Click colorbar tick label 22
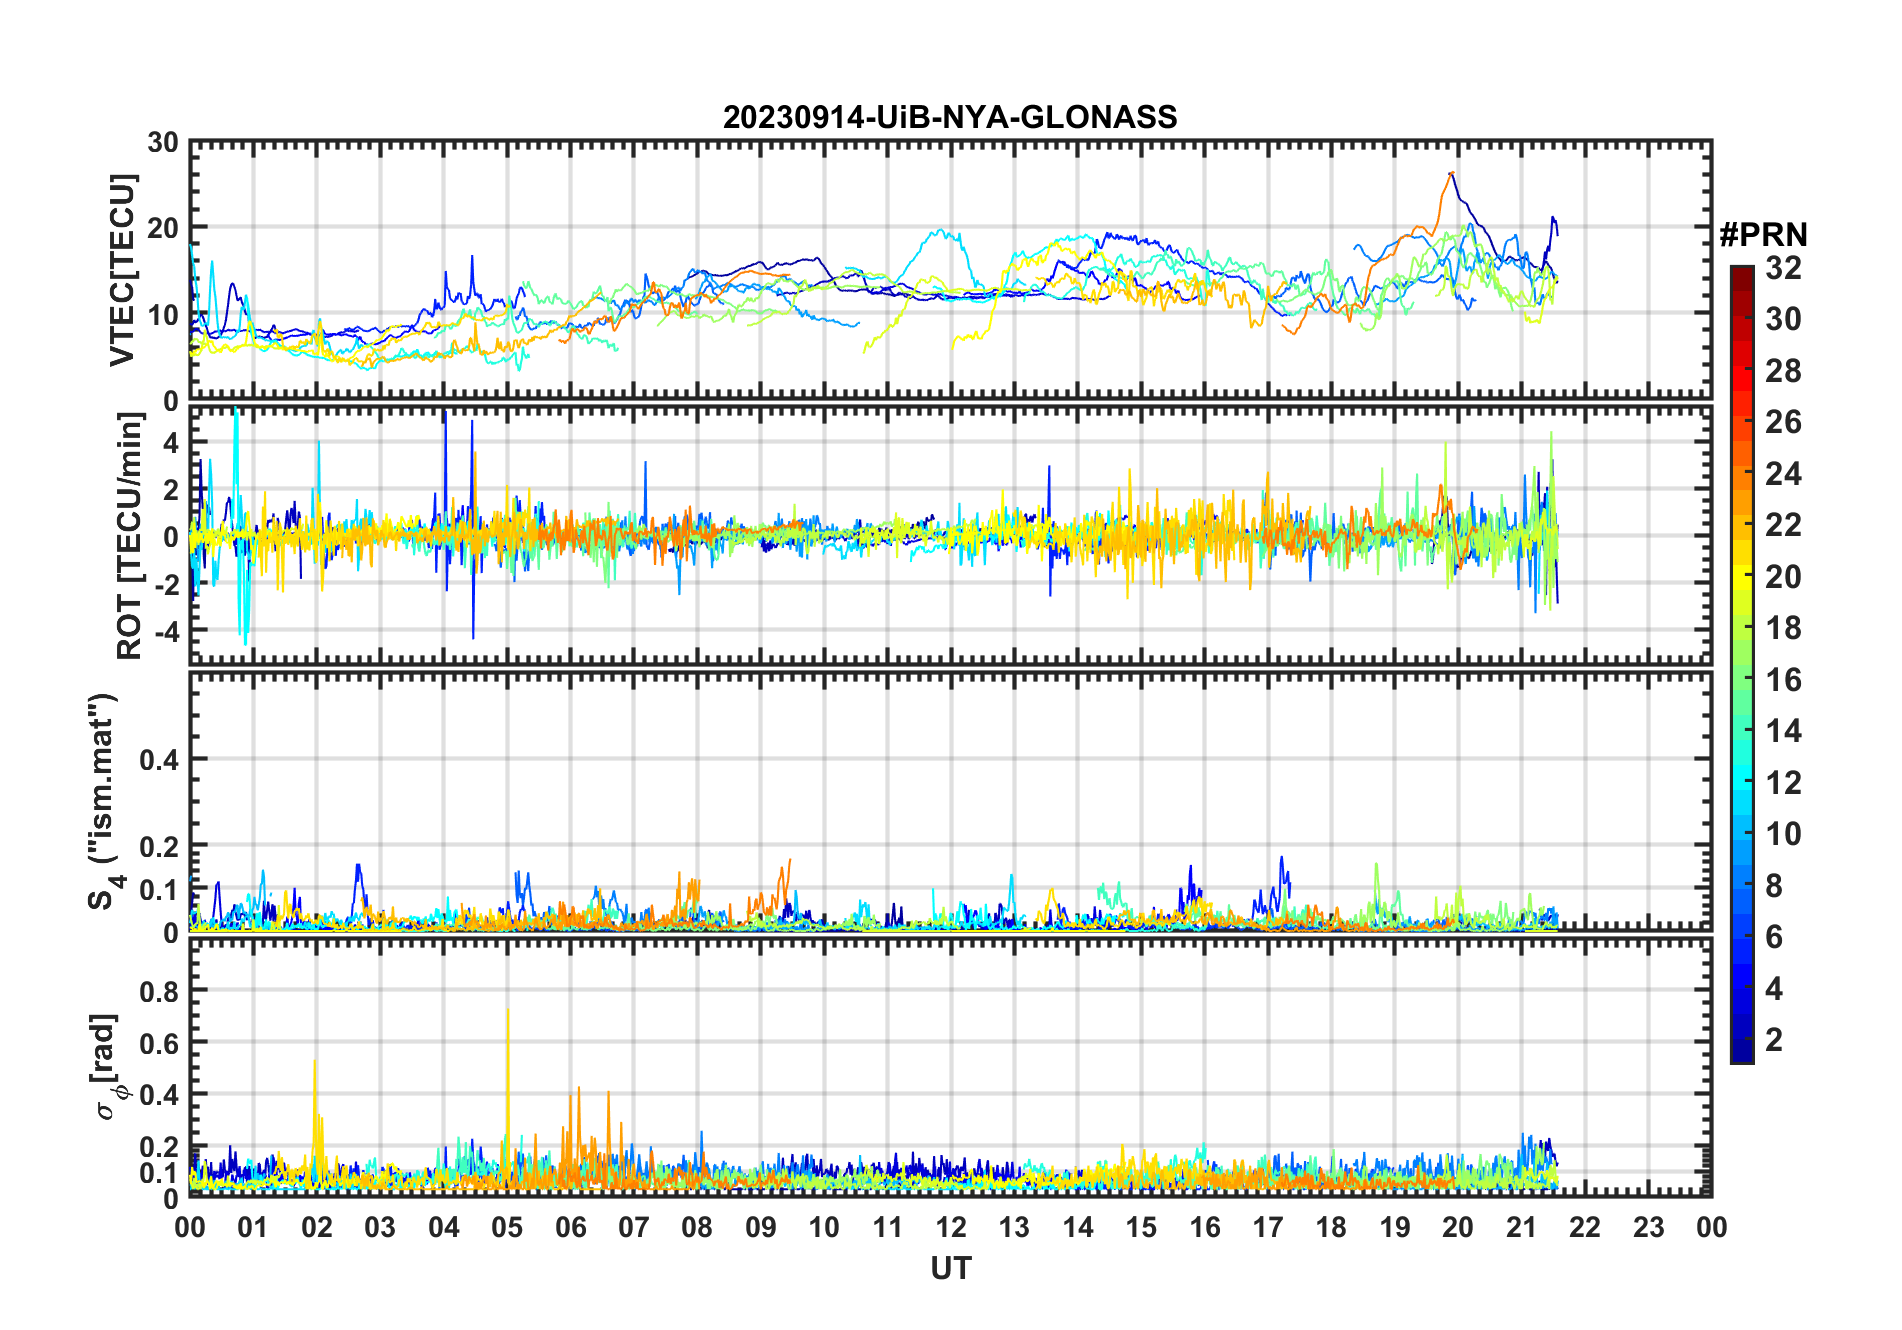 tap(1783, 524)
